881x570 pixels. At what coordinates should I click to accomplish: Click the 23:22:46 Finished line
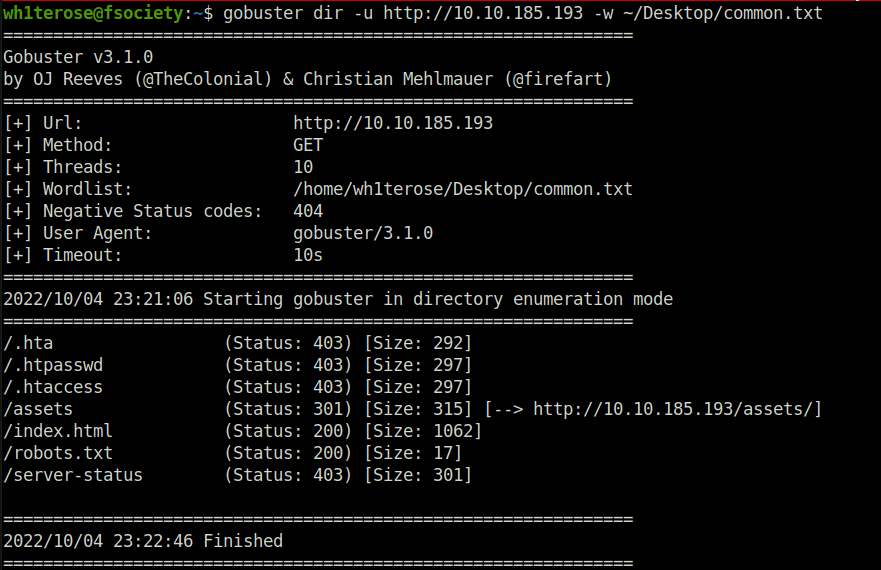pos(143,541)
